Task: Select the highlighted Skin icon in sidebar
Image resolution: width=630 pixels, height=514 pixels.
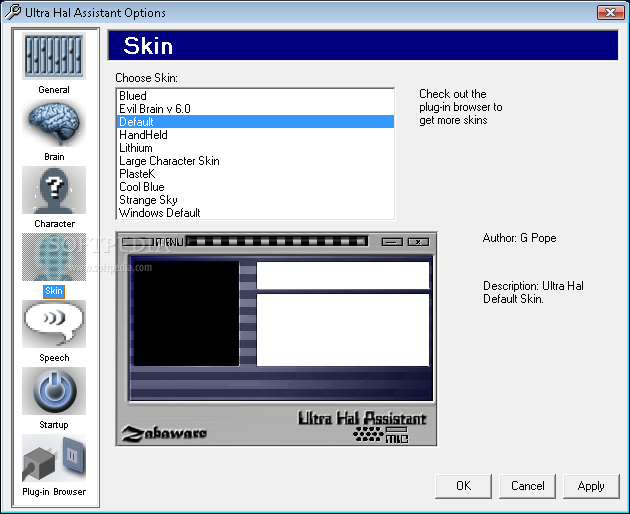Action: click(54, 257)
